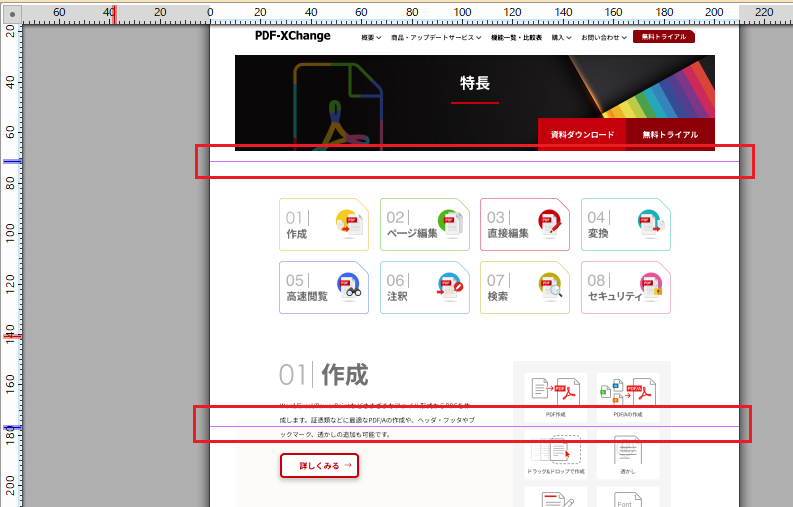The height and width of the screenshot is (507, 793).
Task: Click the 詳しくみる button
Action: point(320,466)
